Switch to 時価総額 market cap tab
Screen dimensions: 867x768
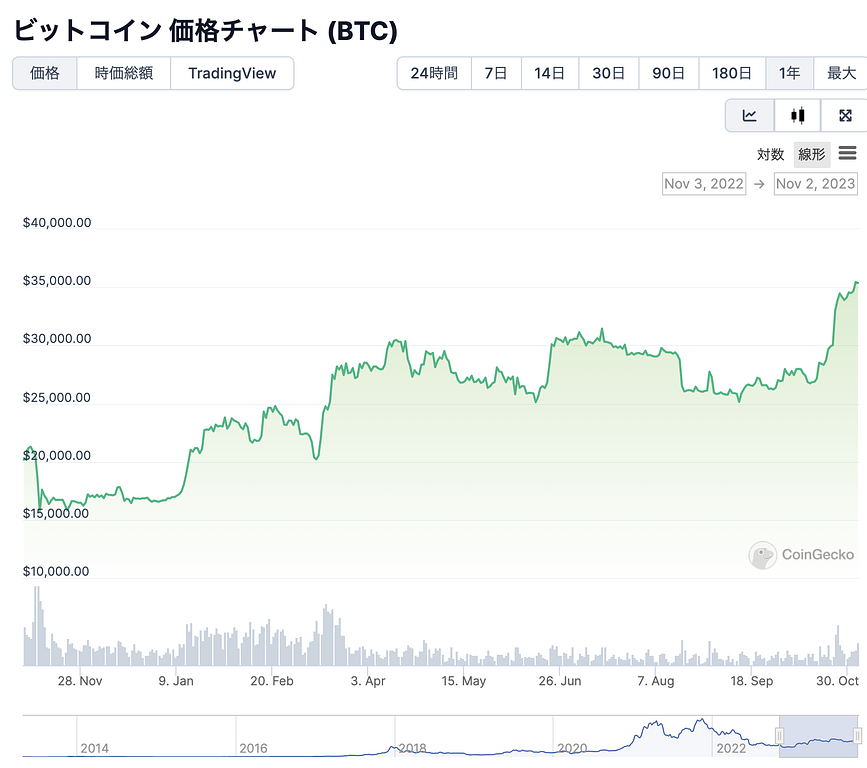pos(124,74)
